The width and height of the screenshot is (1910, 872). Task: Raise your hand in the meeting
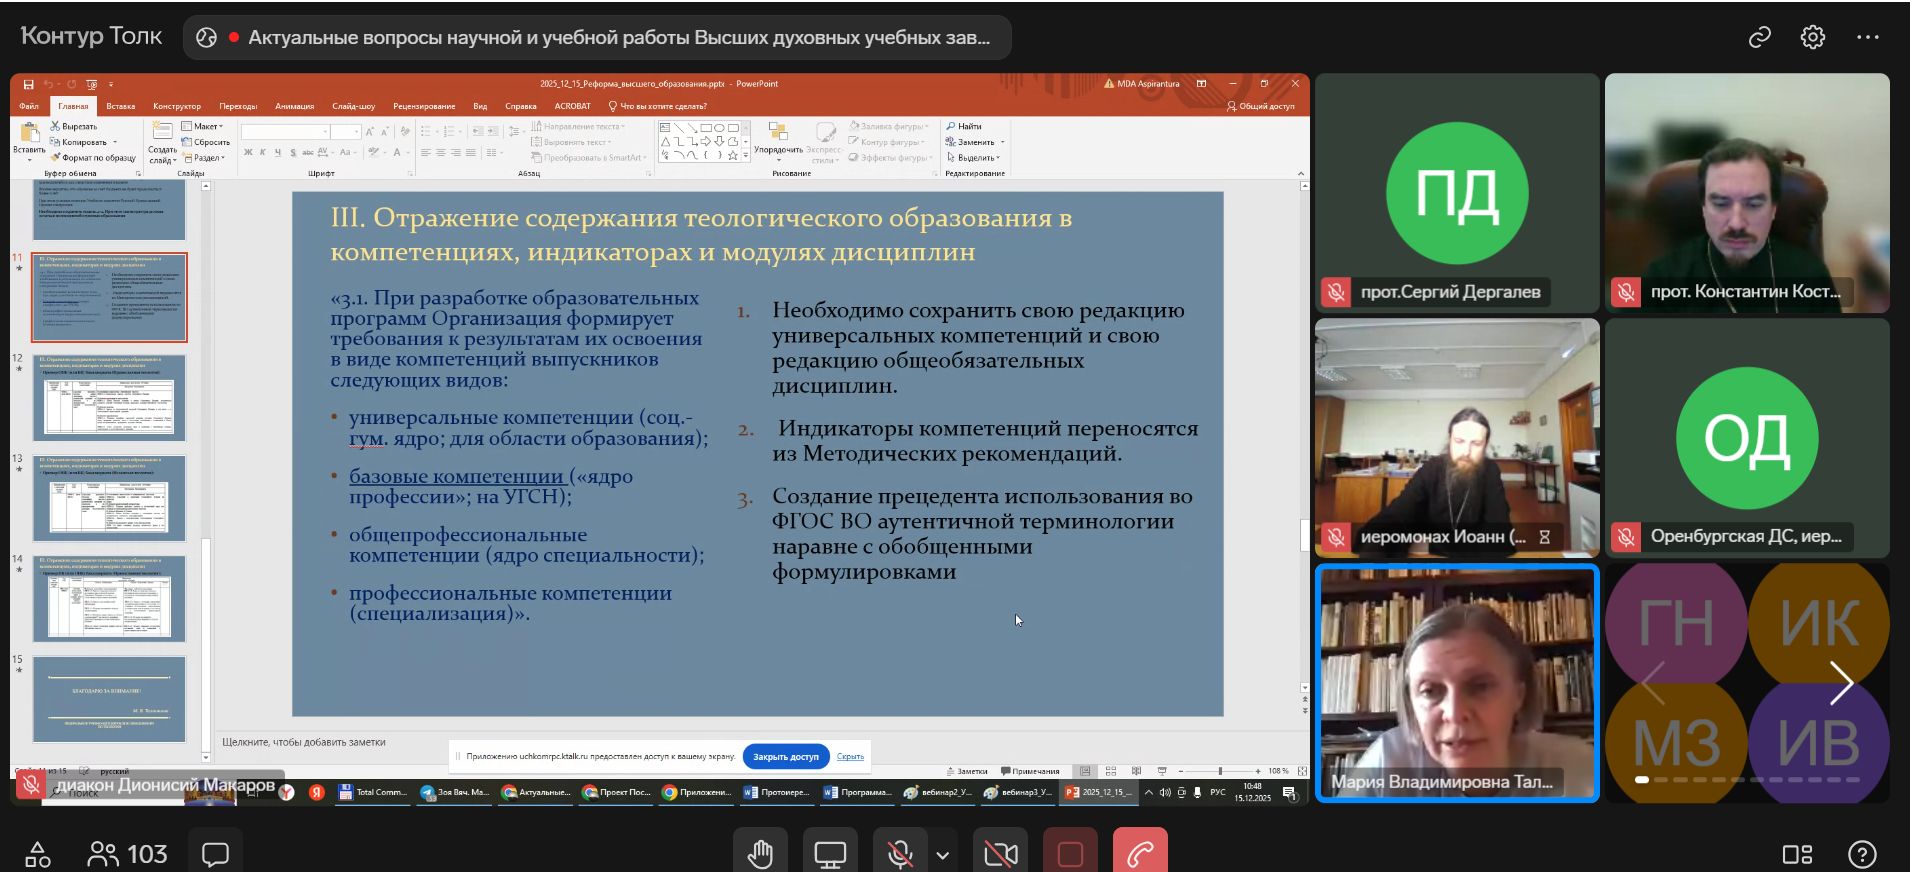760,854
